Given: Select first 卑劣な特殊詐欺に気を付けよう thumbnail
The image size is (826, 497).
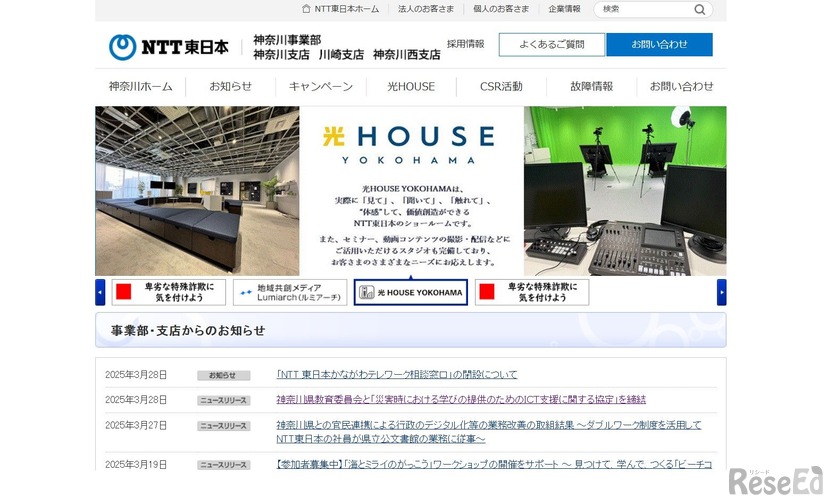Looking at the screenshot, I should click(x=169, y=292).
